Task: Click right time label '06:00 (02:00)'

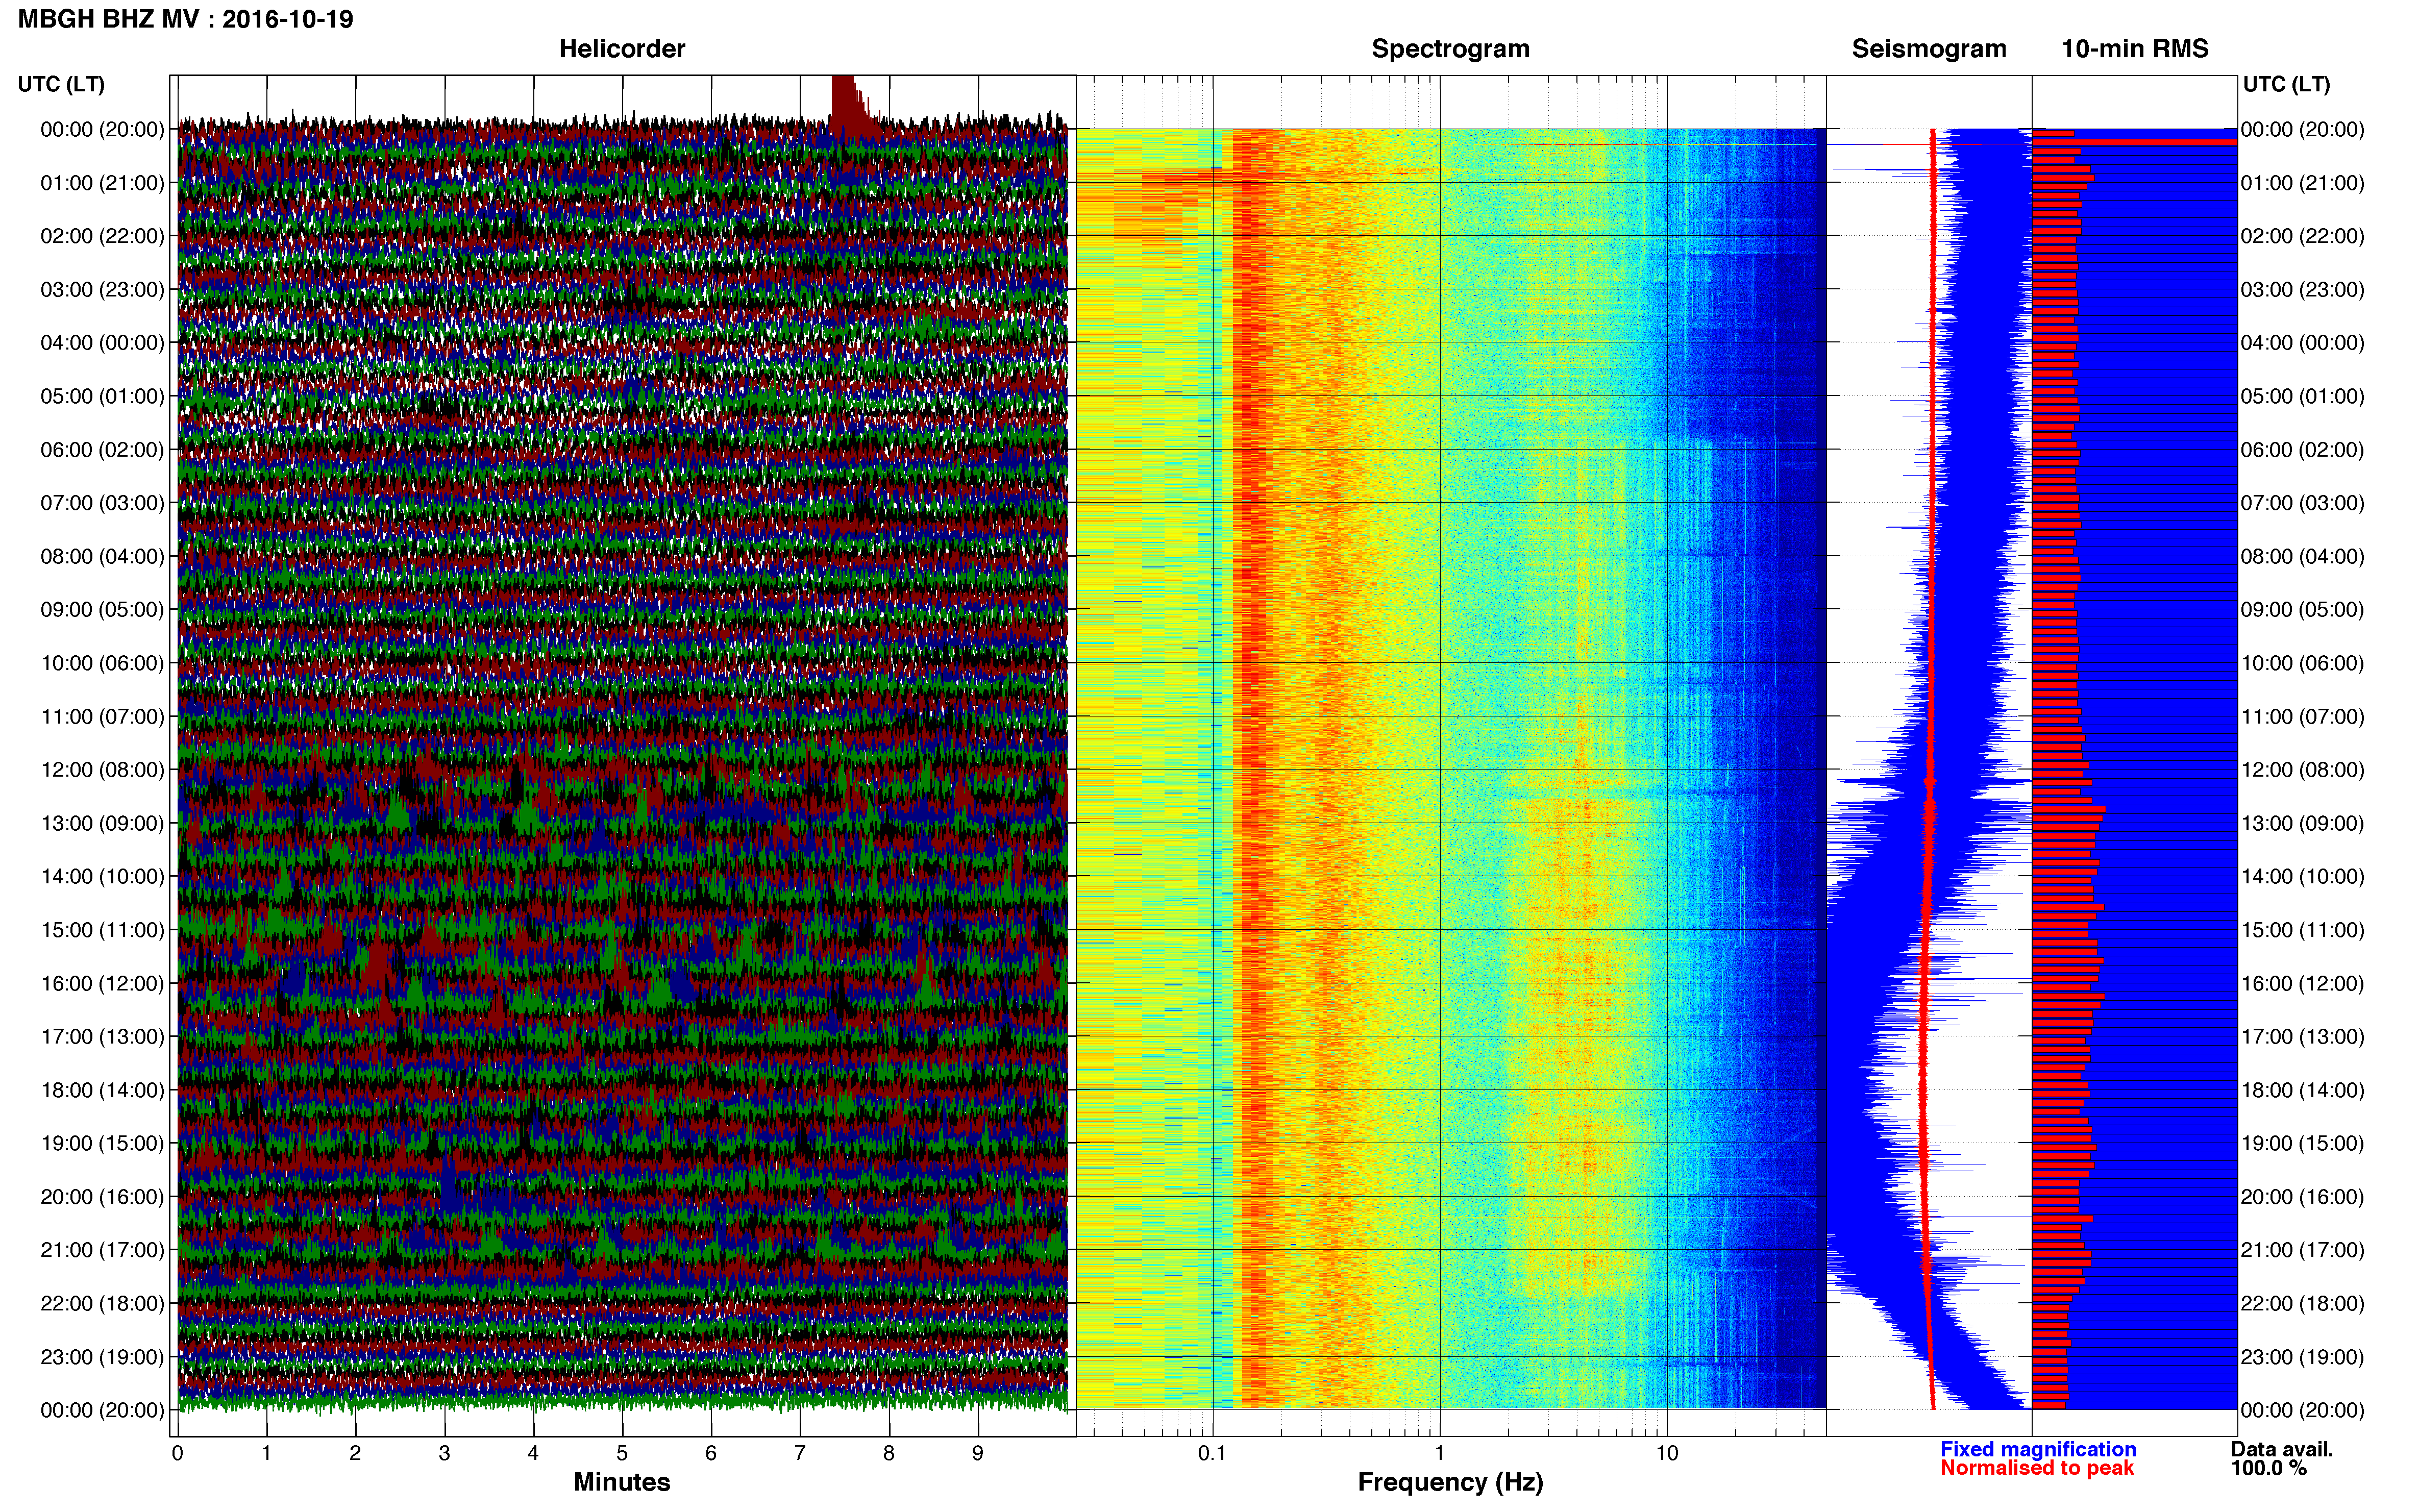Action: [x=2302, y=449]
